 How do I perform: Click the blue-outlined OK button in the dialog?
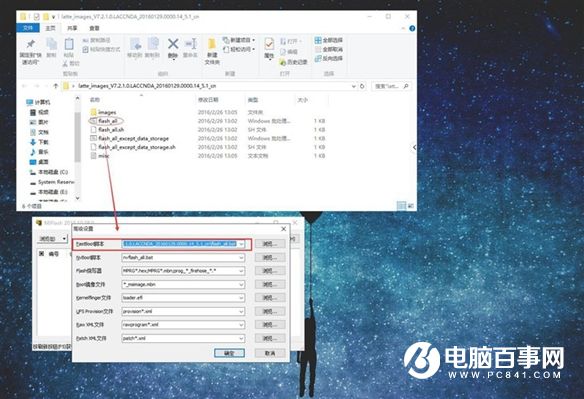[x=229, y=353]
